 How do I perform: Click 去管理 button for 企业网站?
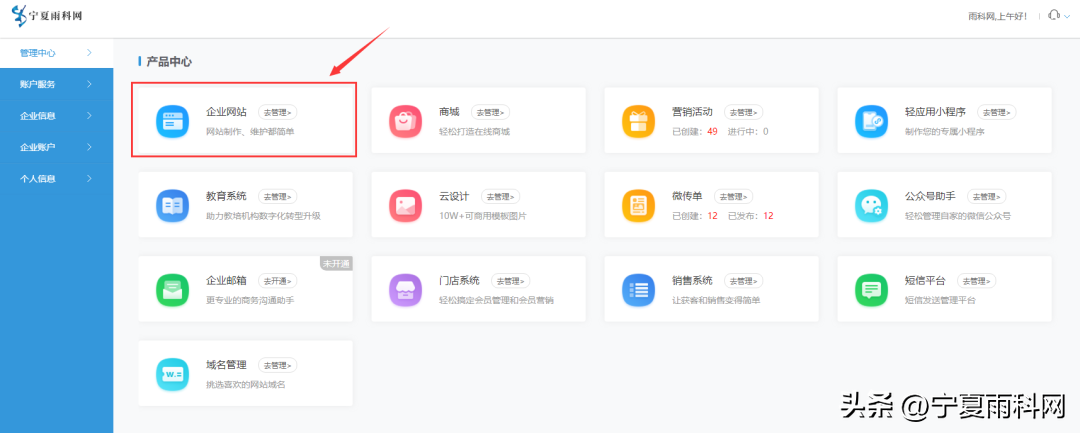(278, 112)
